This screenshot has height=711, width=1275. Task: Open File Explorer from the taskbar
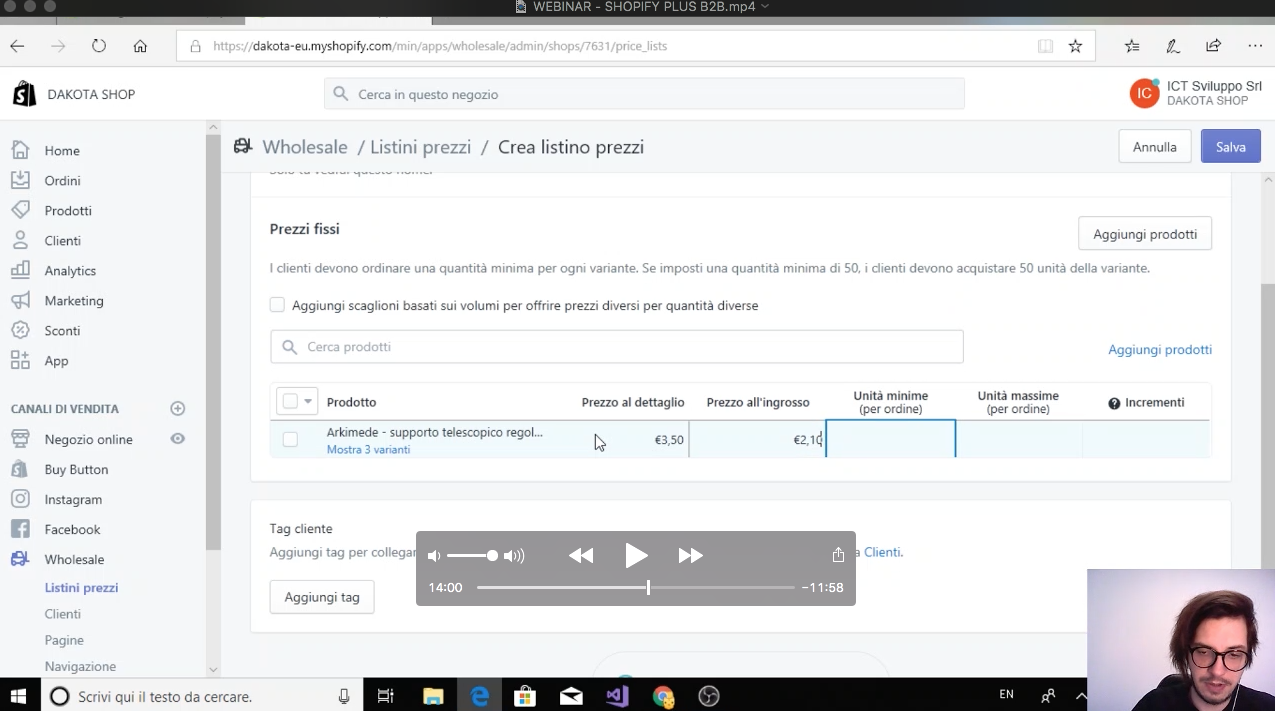click(433, 696)
